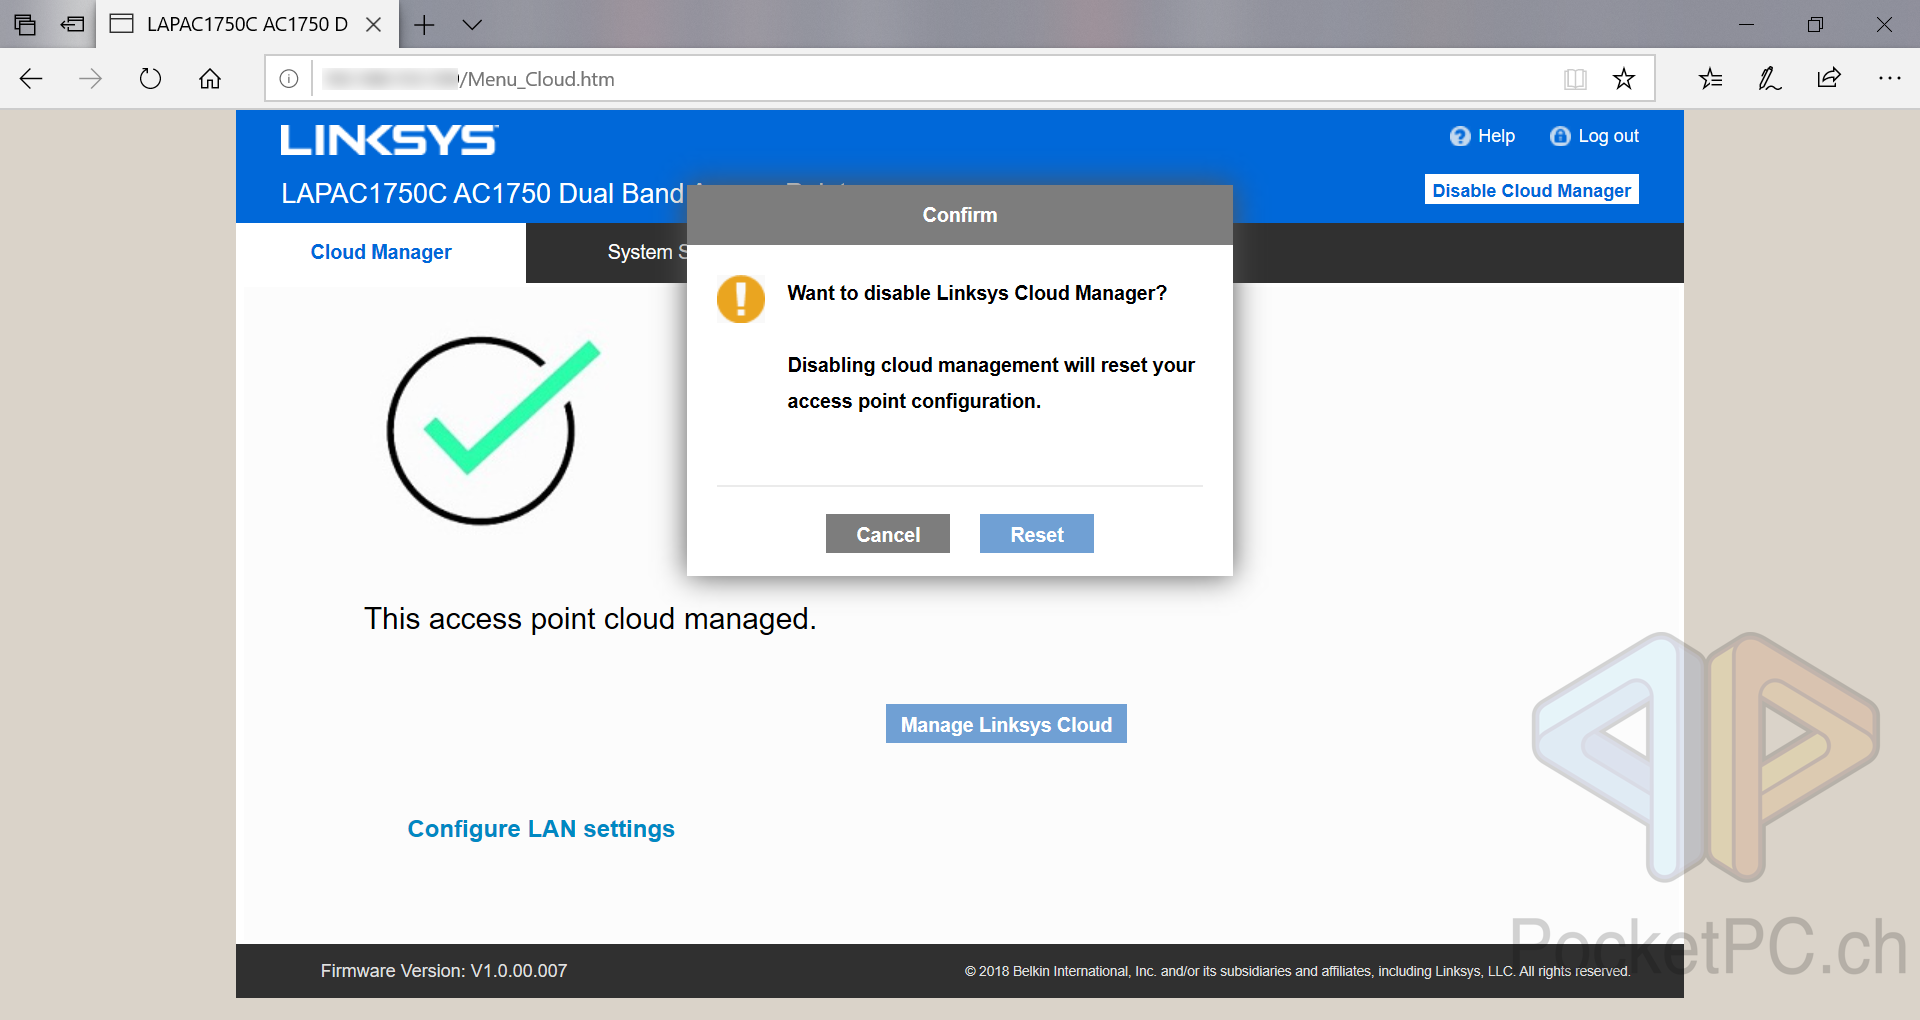Click the Help question mark icon
1920x1020 pixels.
pyautogui.click(x=1460, y=136)
